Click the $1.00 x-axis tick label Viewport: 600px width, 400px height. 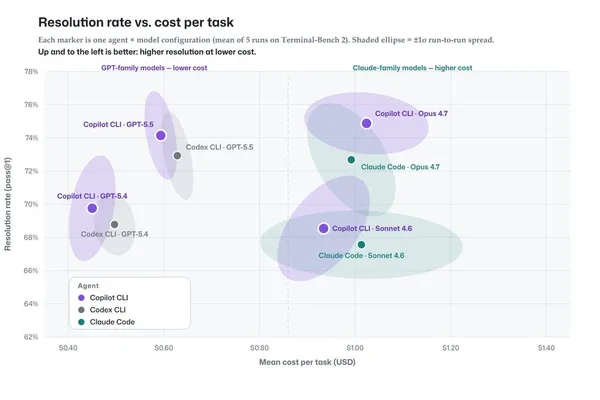[x=355, y=348]
